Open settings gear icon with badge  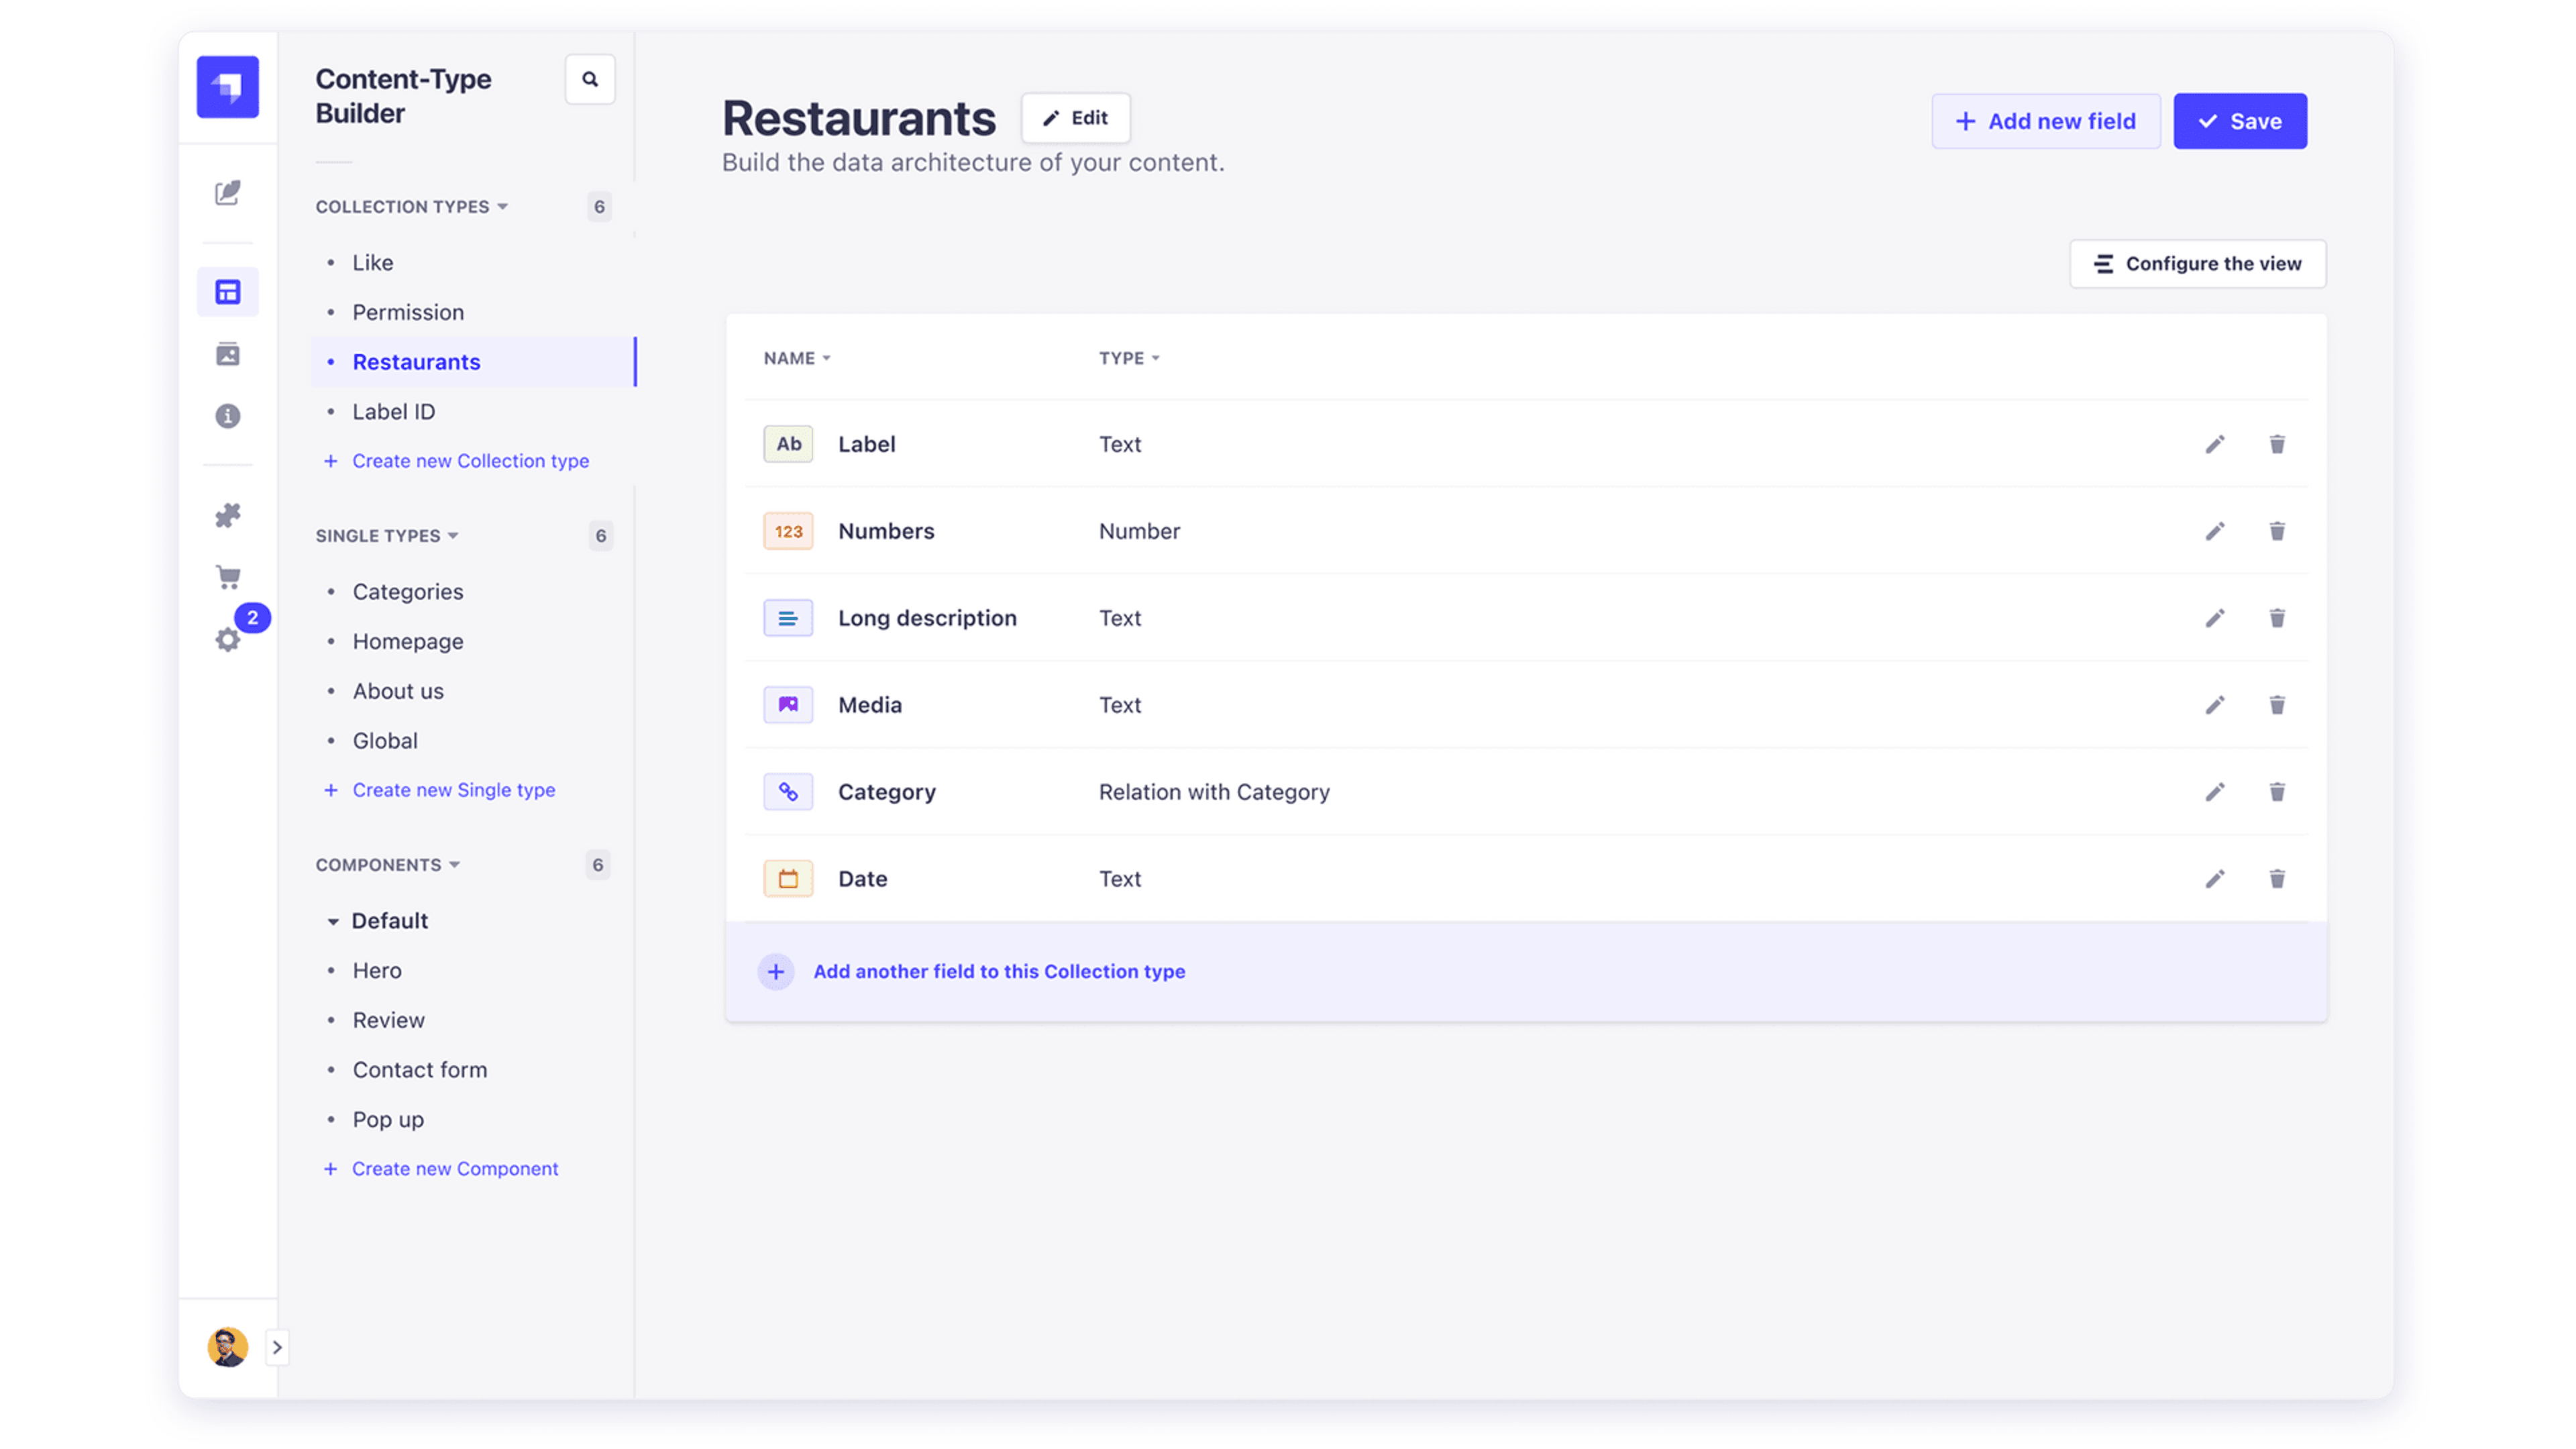[228, 639]
